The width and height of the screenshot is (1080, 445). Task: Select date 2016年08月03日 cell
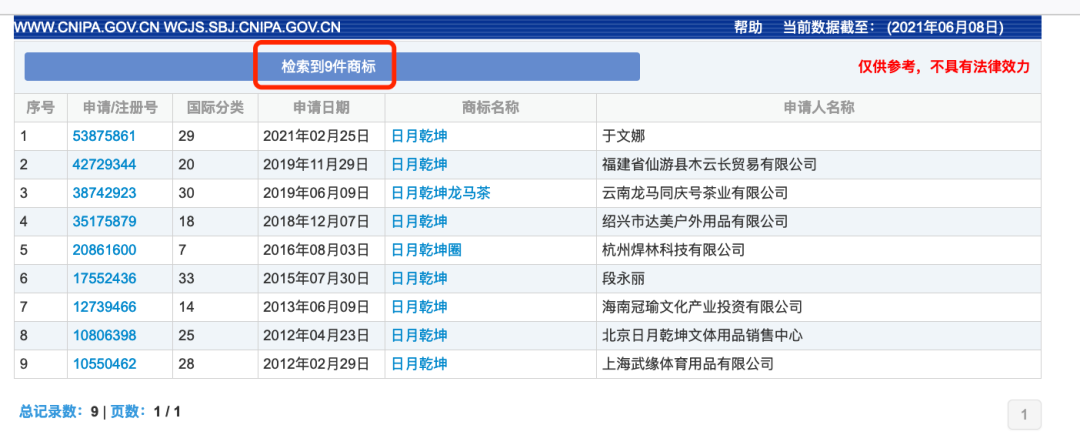pyautogui.click(x=322, y=250)
